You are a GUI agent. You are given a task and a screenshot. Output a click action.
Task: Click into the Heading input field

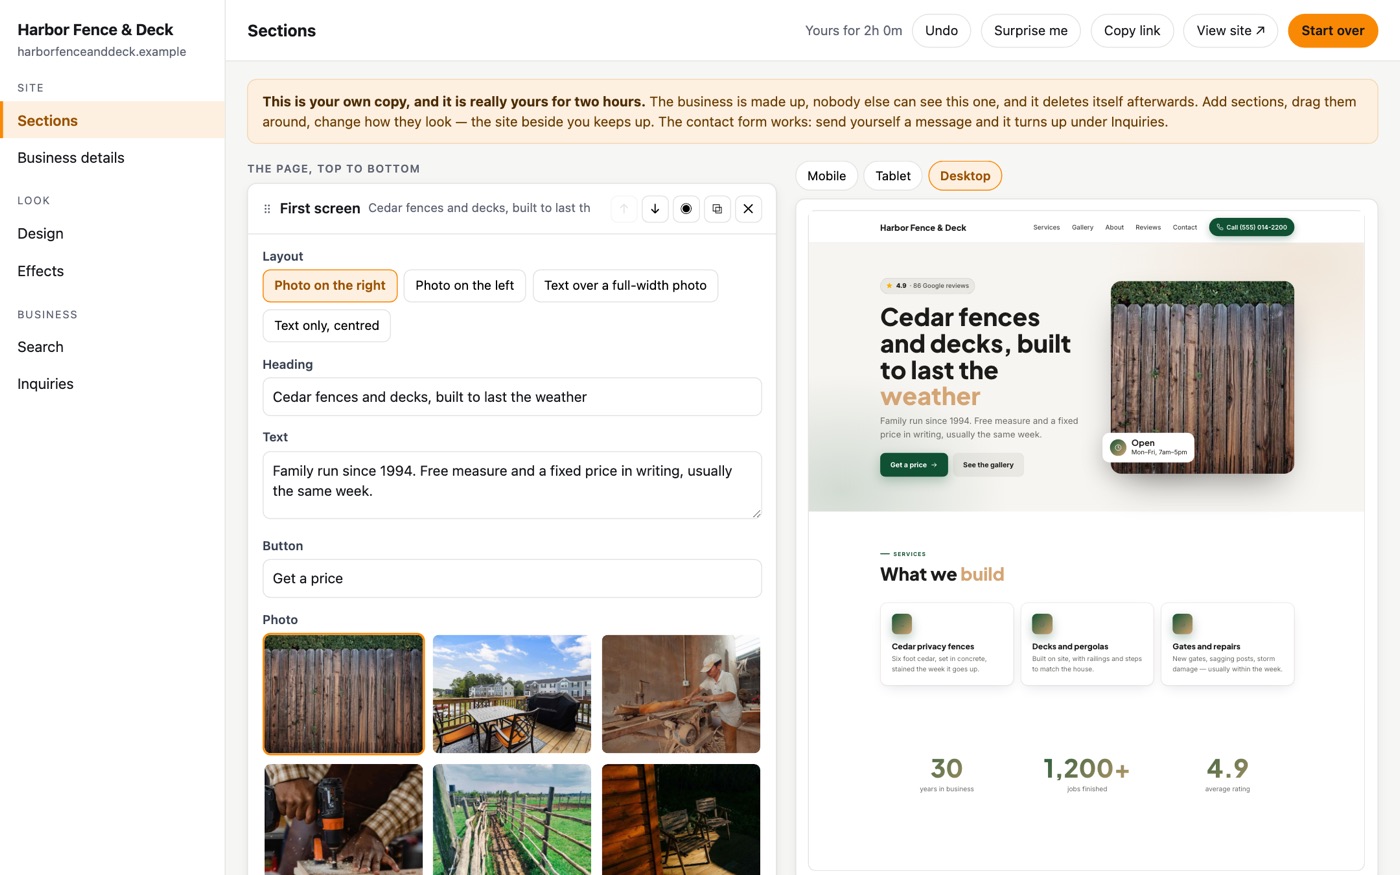pyautogui.click(x=512, y=397)
